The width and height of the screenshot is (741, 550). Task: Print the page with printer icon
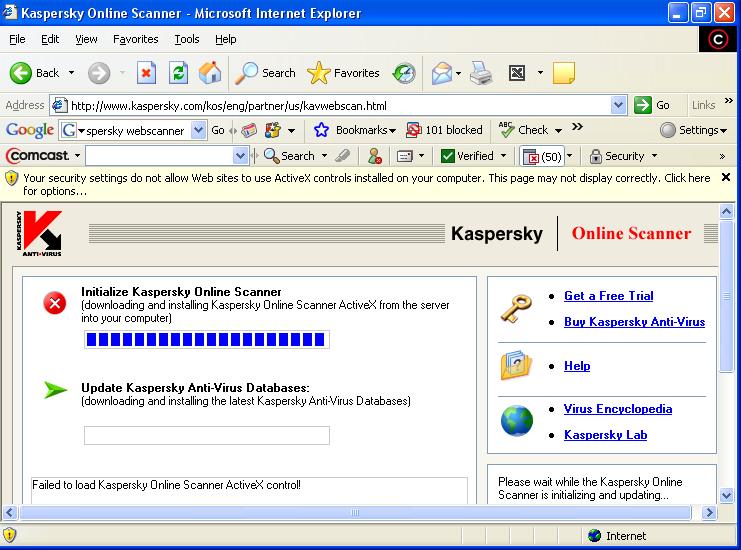point(481,73)
